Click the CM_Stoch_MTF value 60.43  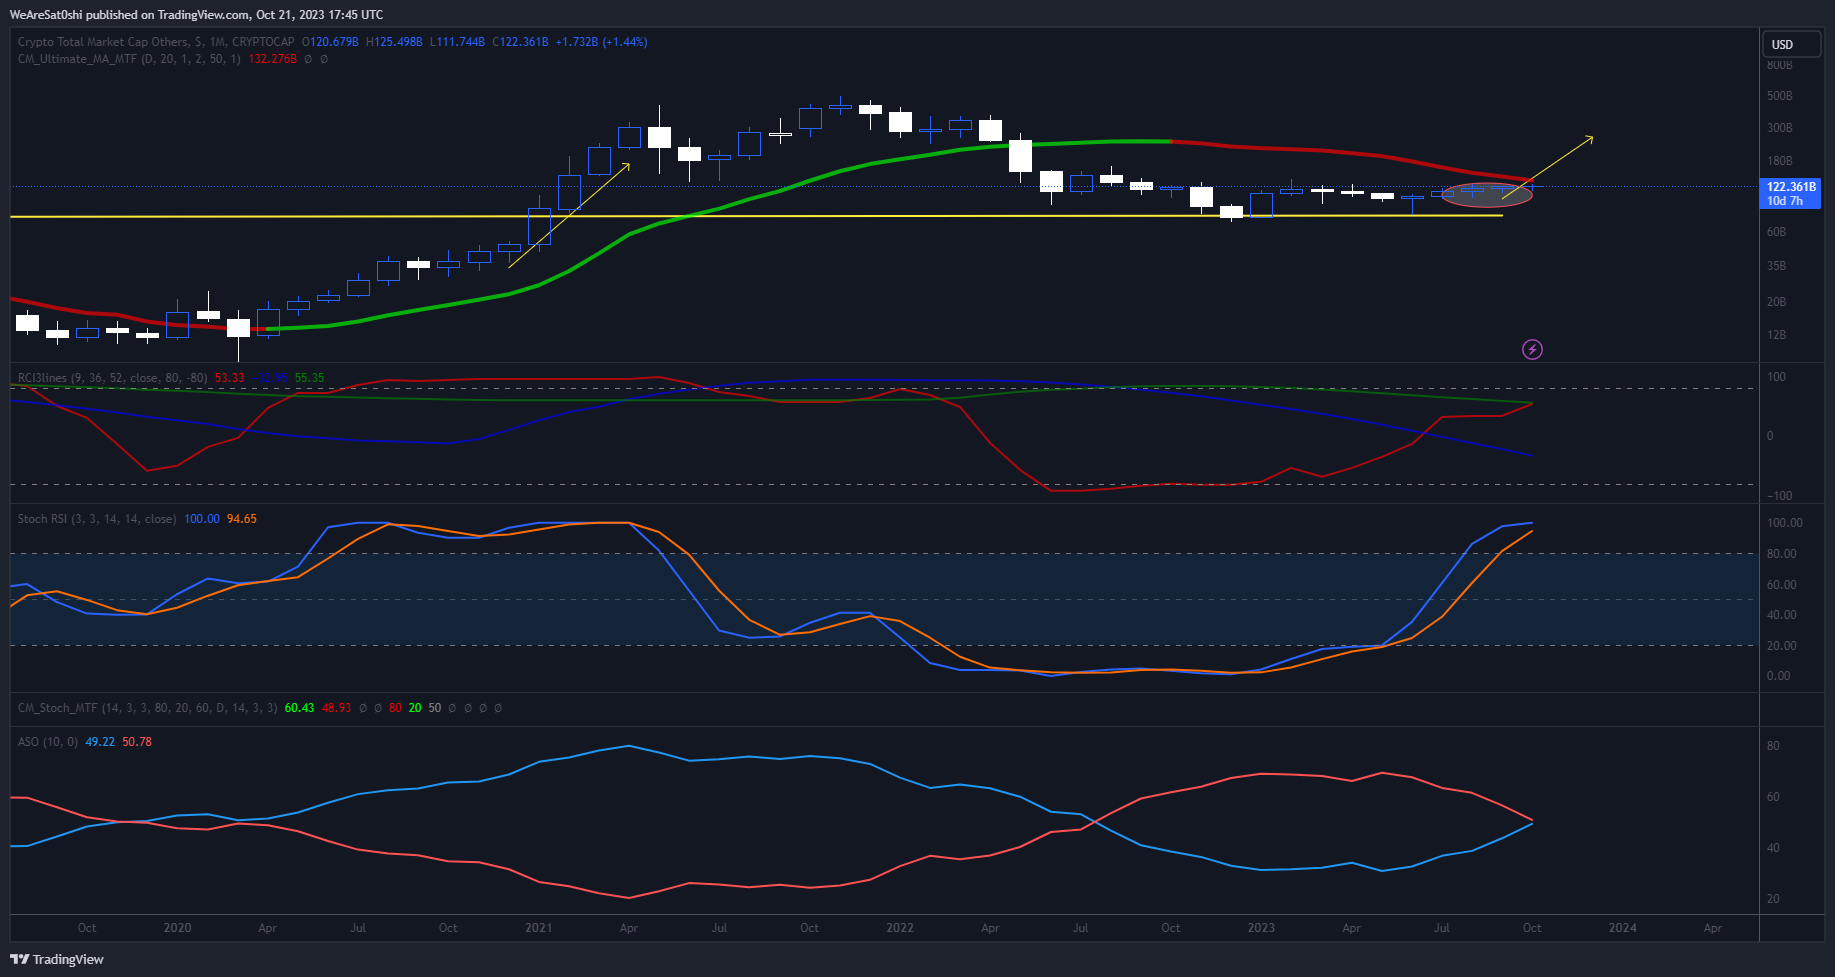coord(299,708)
